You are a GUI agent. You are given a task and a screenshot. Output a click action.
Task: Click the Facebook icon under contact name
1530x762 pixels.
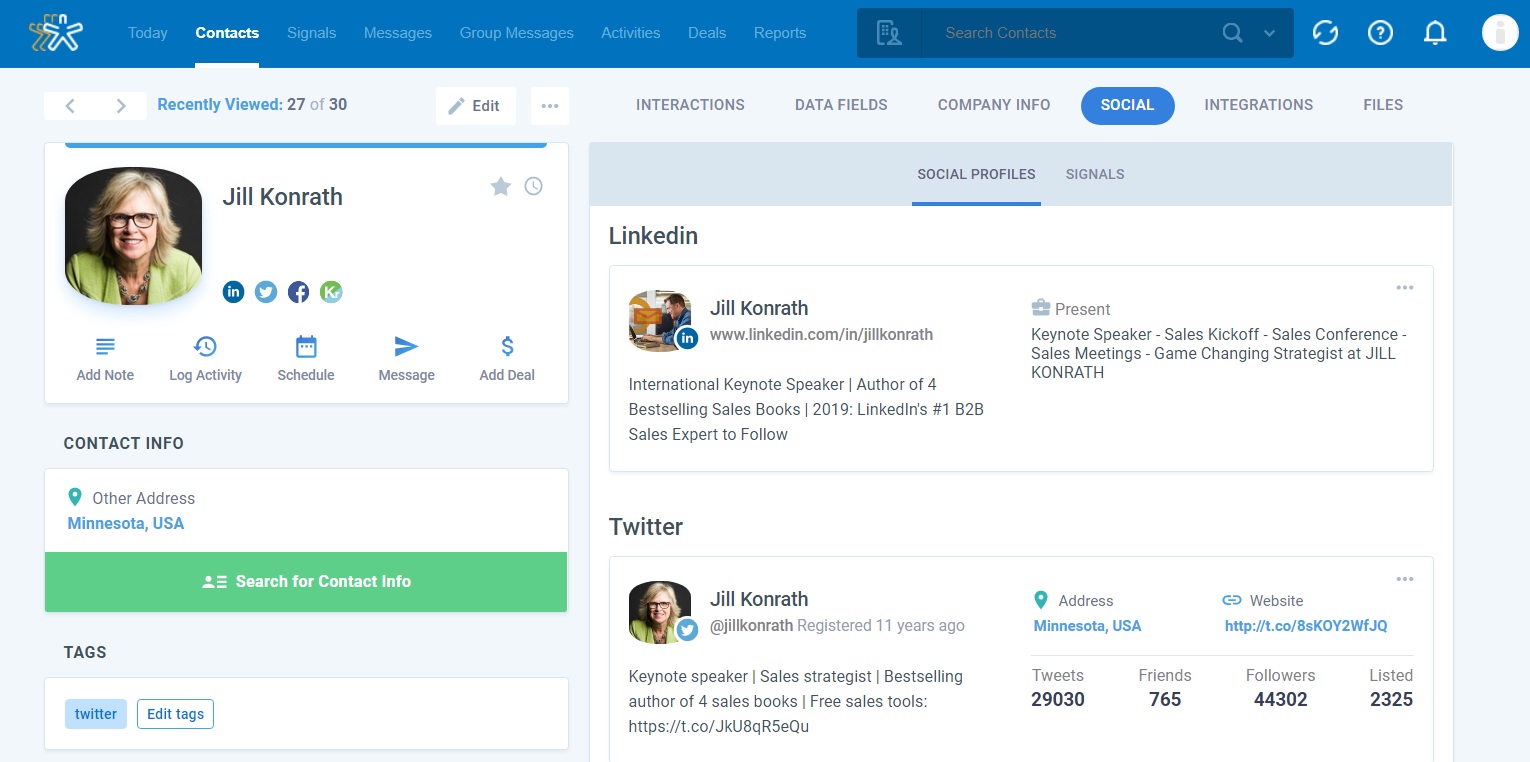(298, 292)
